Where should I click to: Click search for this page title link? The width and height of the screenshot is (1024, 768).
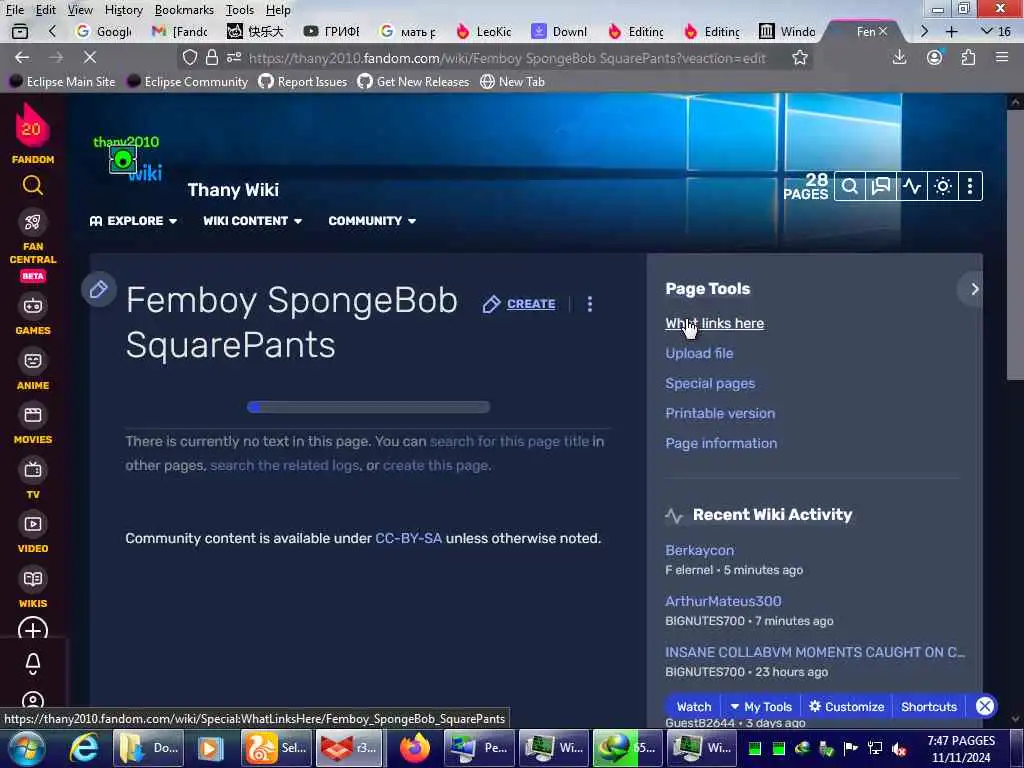click(509, 441)
